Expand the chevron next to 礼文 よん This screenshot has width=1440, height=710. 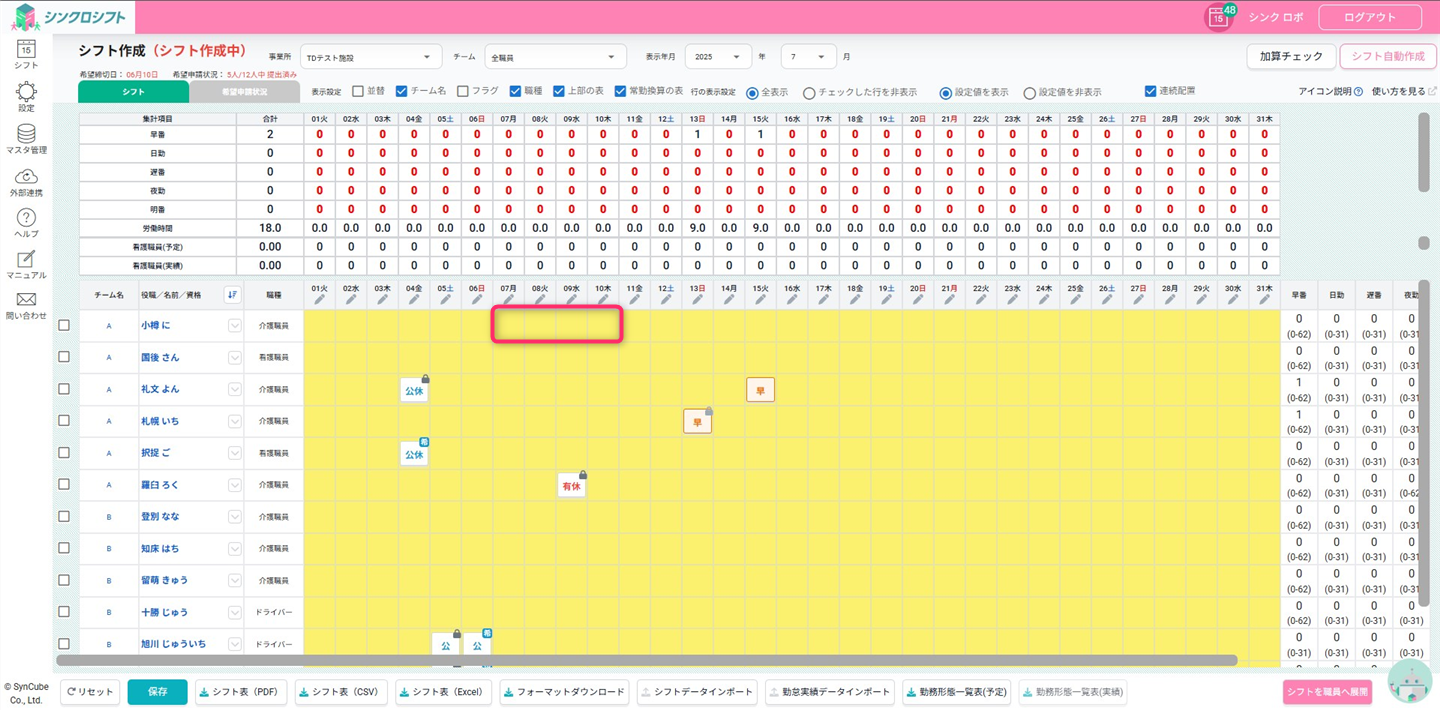coord(234,390)
